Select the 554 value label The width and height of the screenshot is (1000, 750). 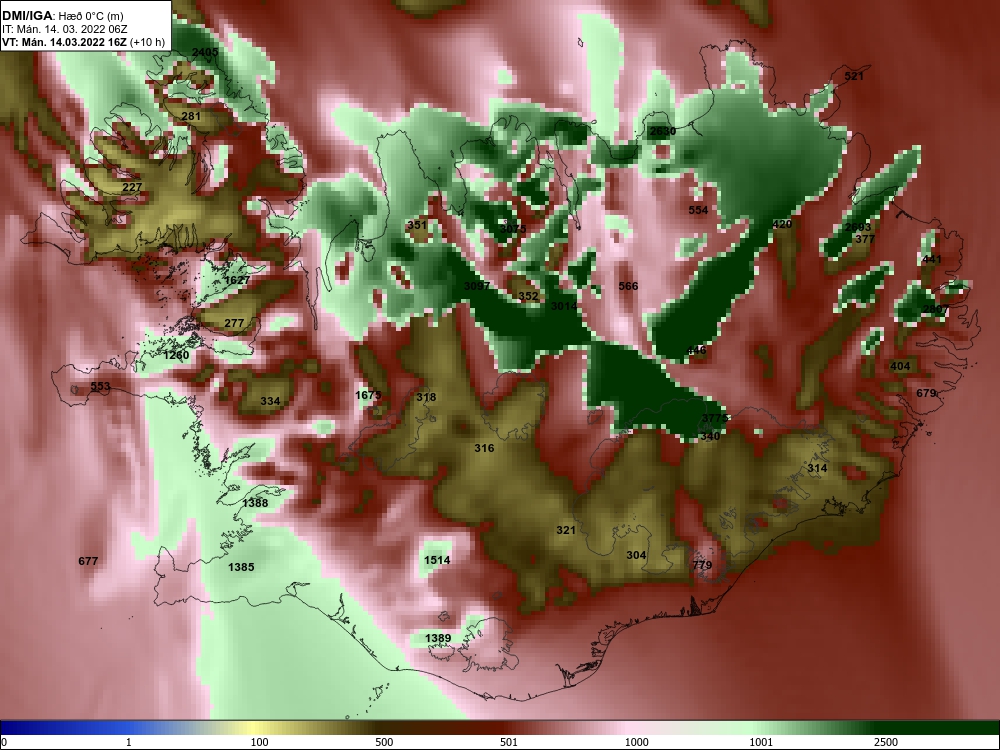698,210
